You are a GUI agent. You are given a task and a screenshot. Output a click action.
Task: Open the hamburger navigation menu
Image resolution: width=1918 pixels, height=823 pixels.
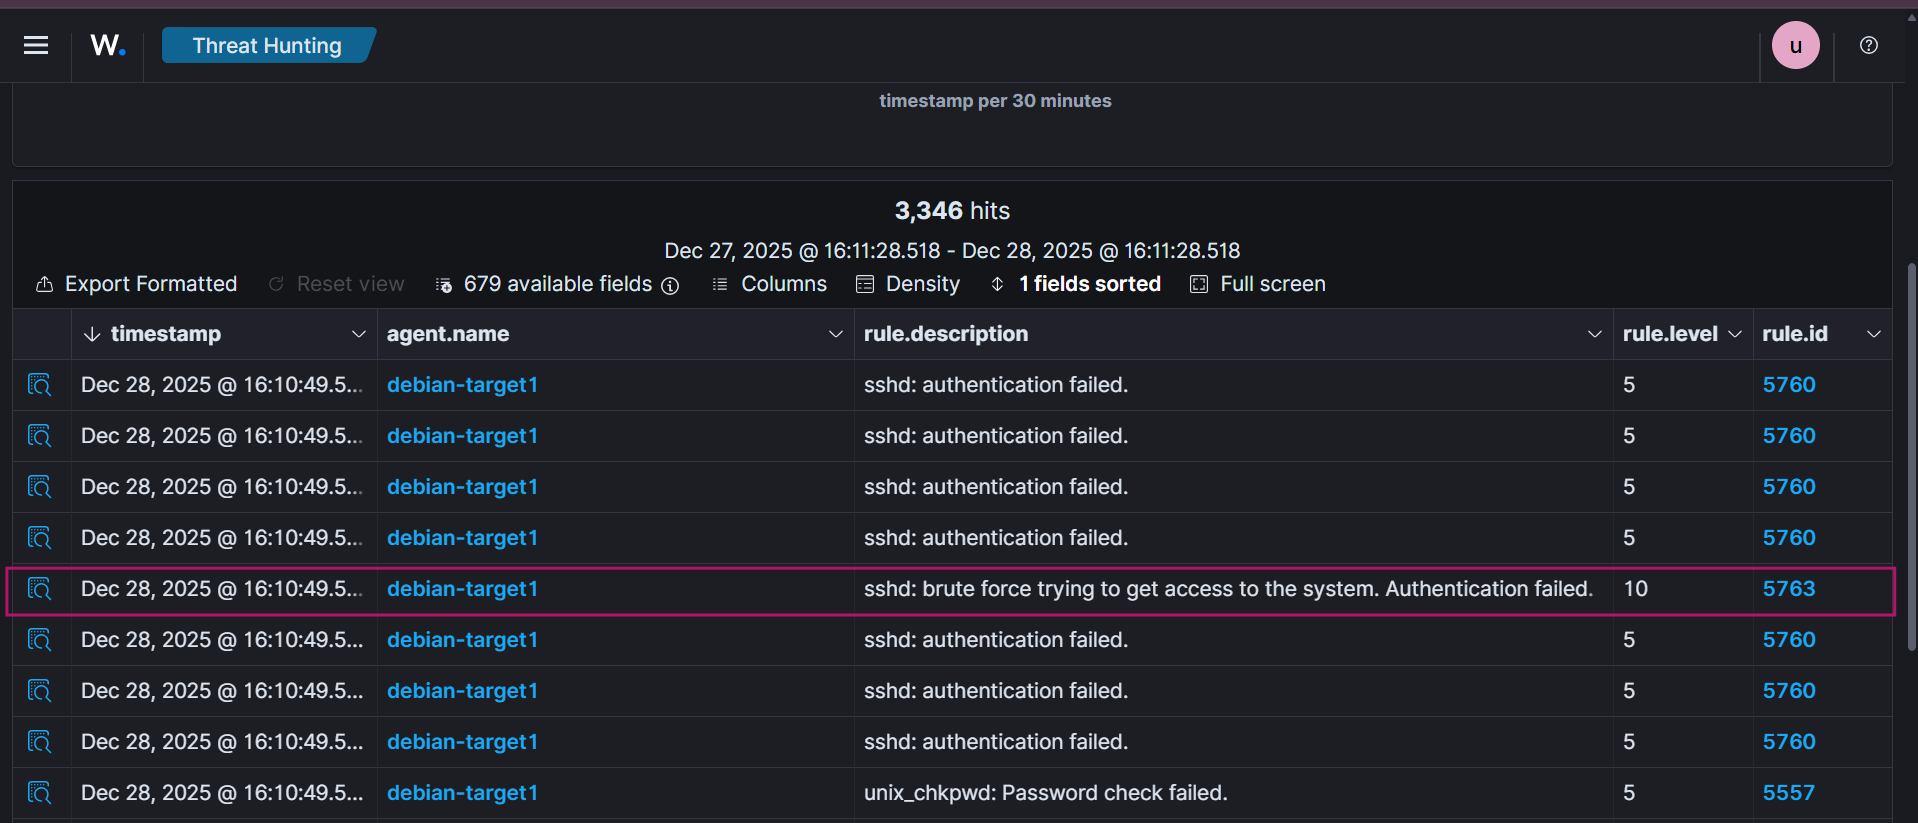36,45
